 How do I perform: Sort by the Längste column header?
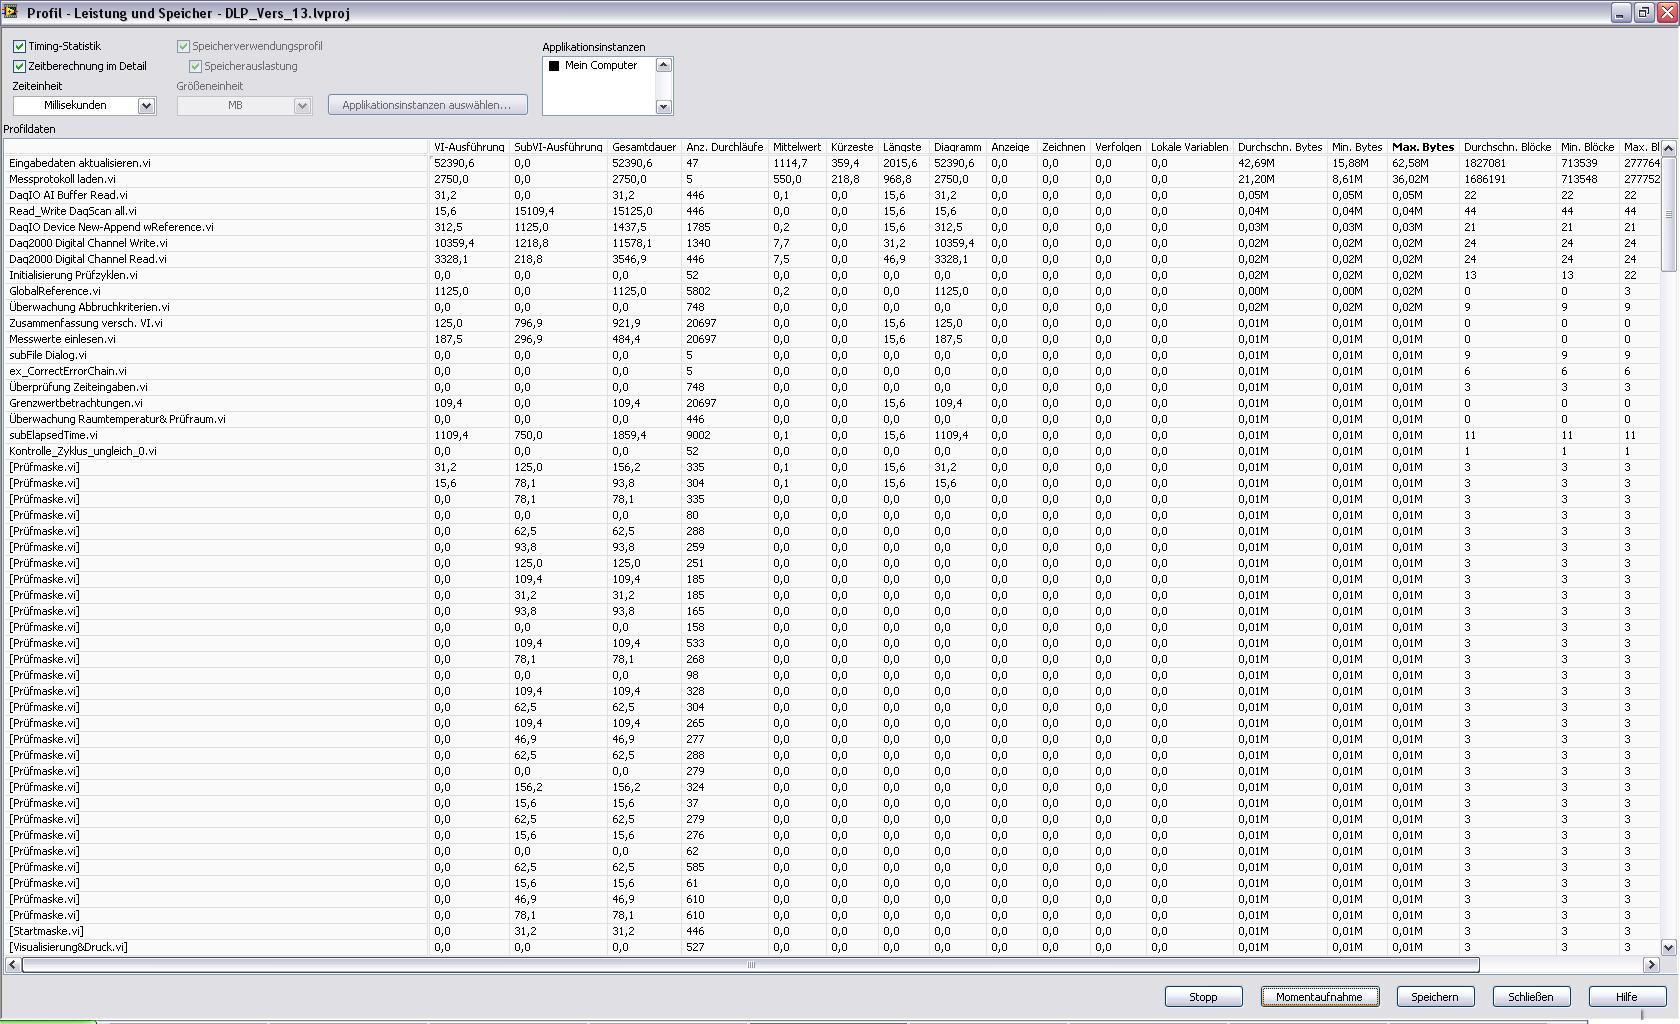pyautogui.click(x=902, y=147)
